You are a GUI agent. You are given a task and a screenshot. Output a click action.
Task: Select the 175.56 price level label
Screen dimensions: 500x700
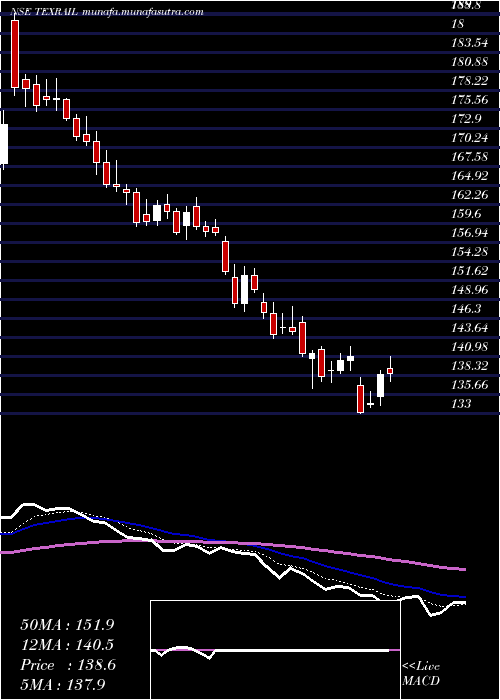coord(470,100)
